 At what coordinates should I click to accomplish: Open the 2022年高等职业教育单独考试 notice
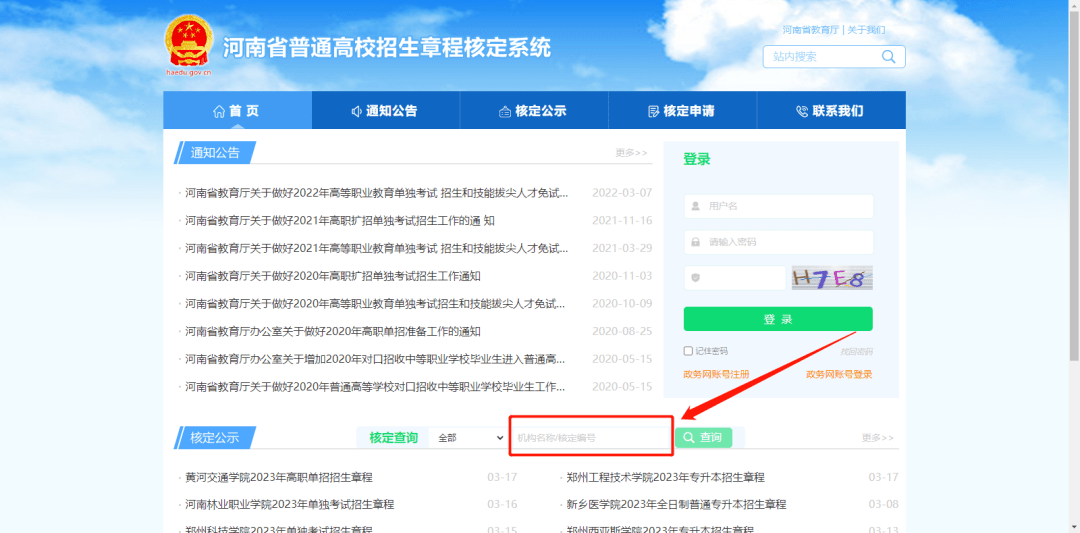click(x=377, y=193)
